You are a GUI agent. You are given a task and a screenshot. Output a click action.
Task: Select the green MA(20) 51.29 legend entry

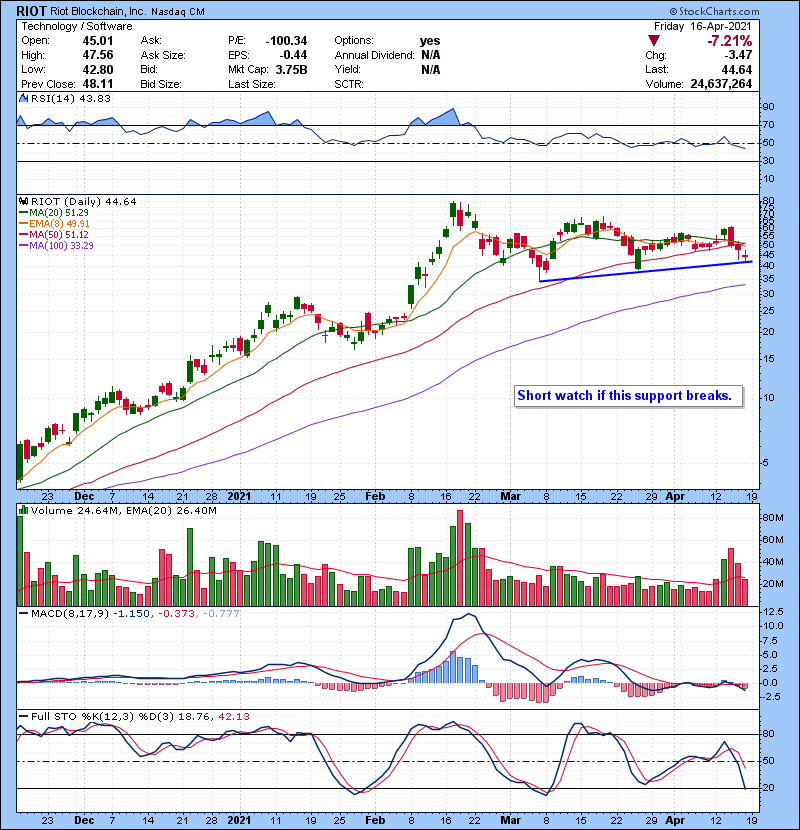54,212
